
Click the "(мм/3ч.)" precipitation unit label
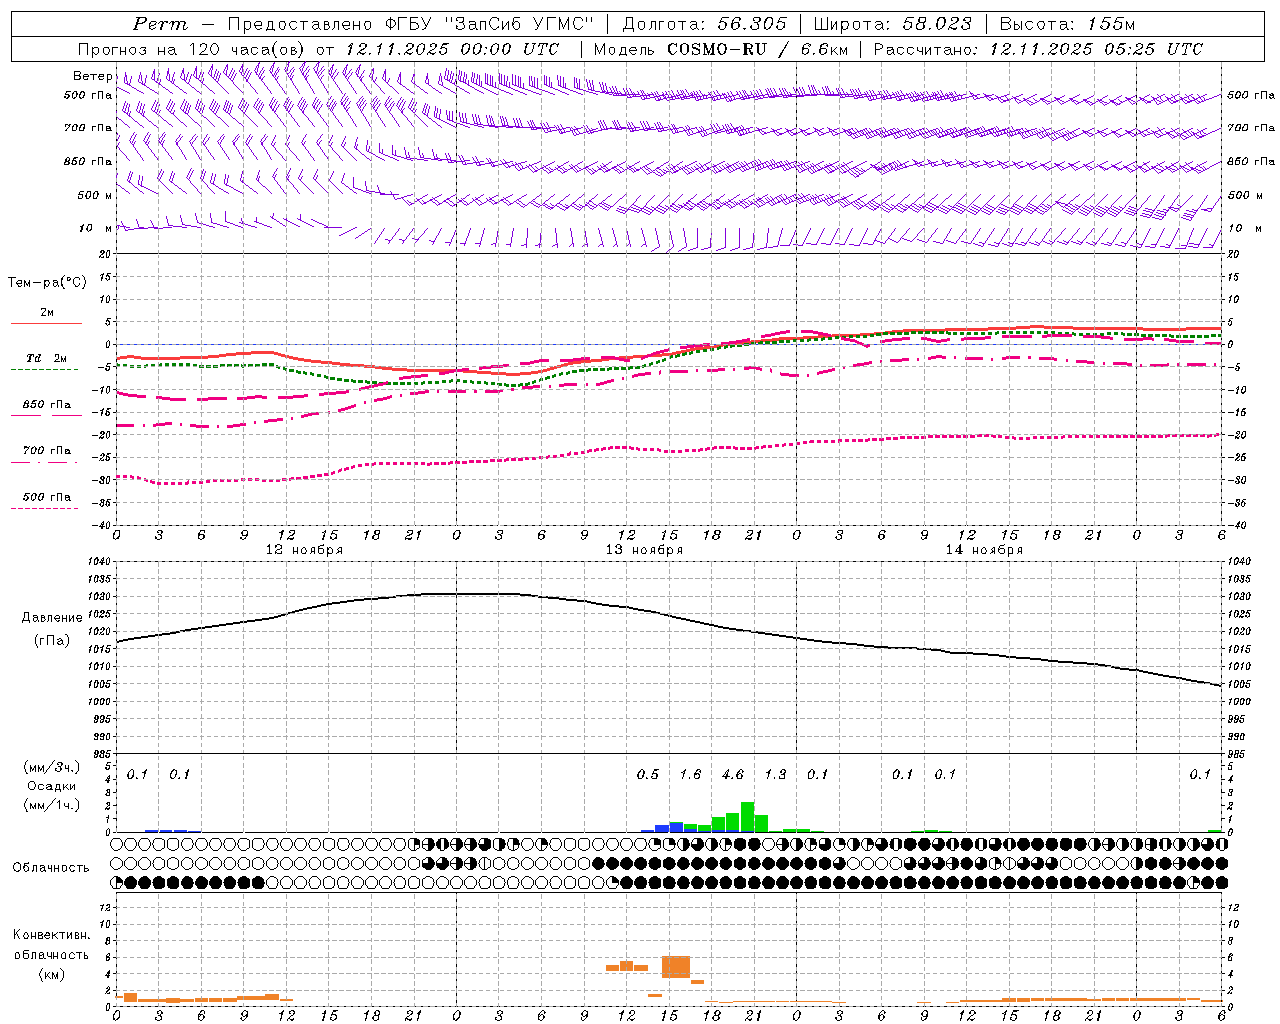(x=52, y=767)
